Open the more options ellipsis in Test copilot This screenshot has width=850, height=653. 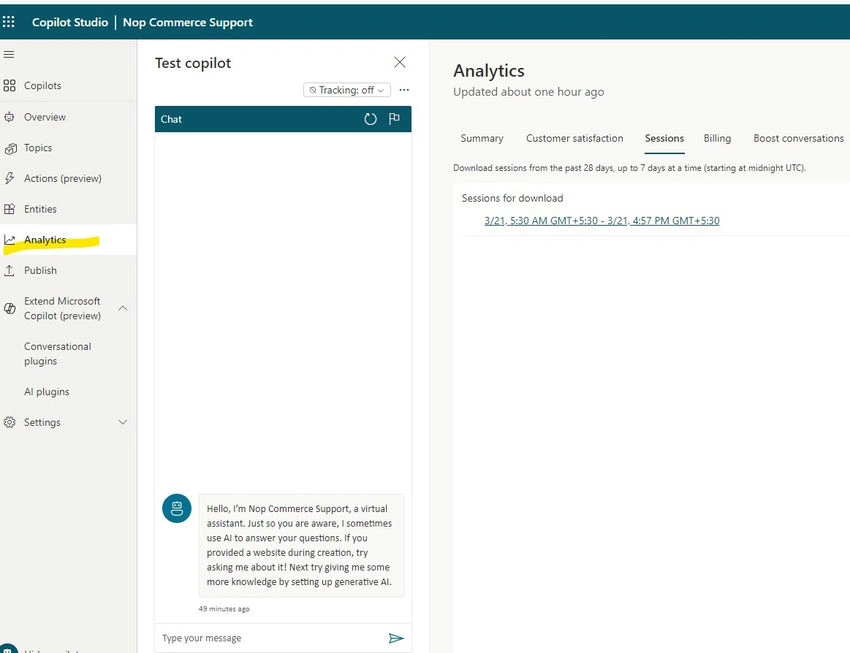(404, 90)
